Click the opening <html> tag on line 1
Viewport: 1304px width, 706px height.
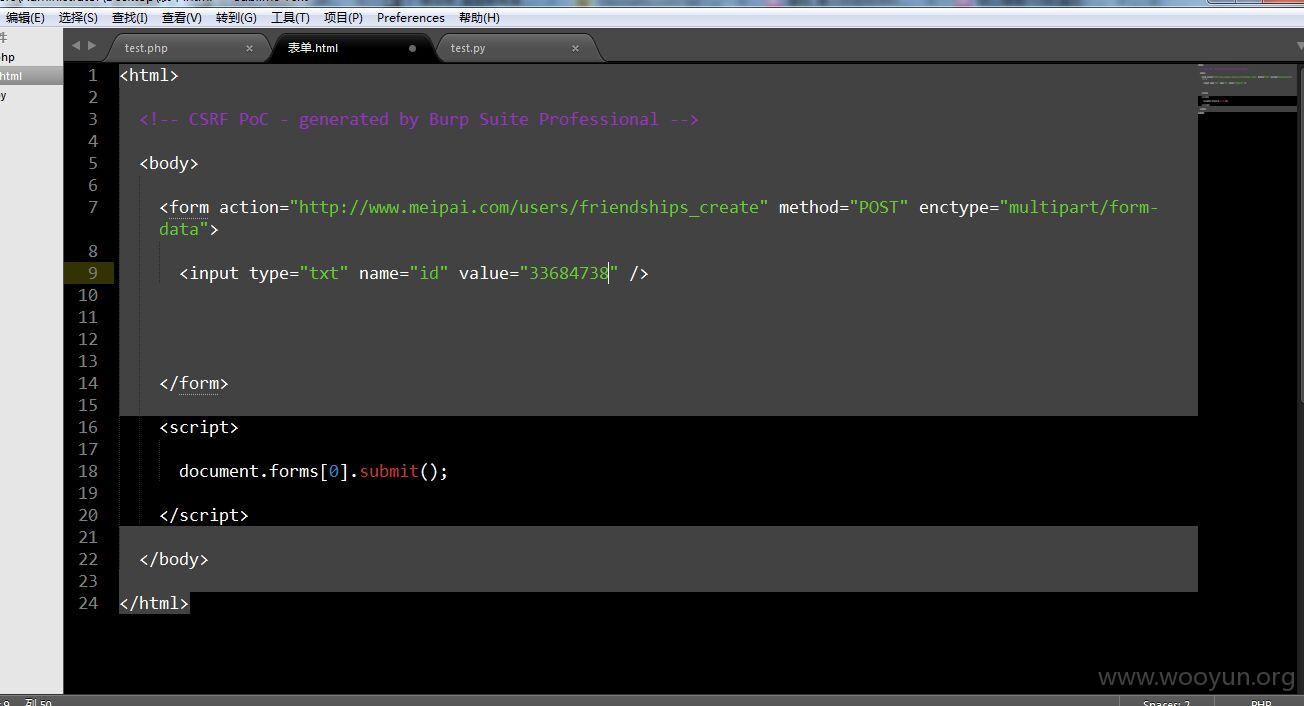click(149, 75)
